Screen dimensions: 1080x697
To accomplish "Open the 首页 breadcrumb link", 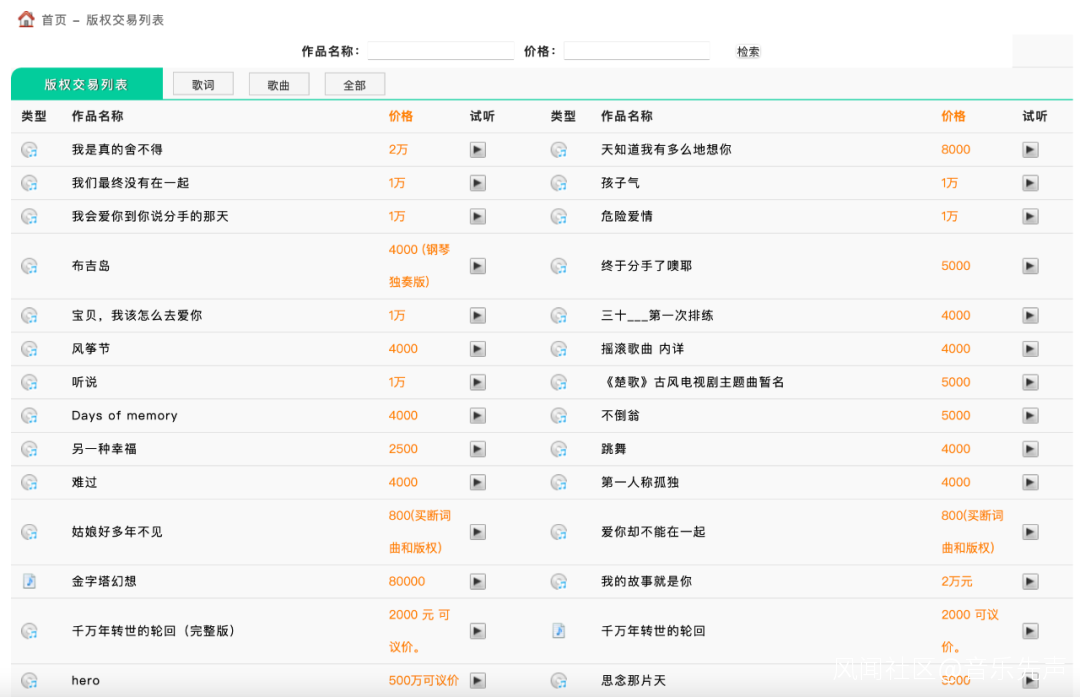I will coord(54,20).
